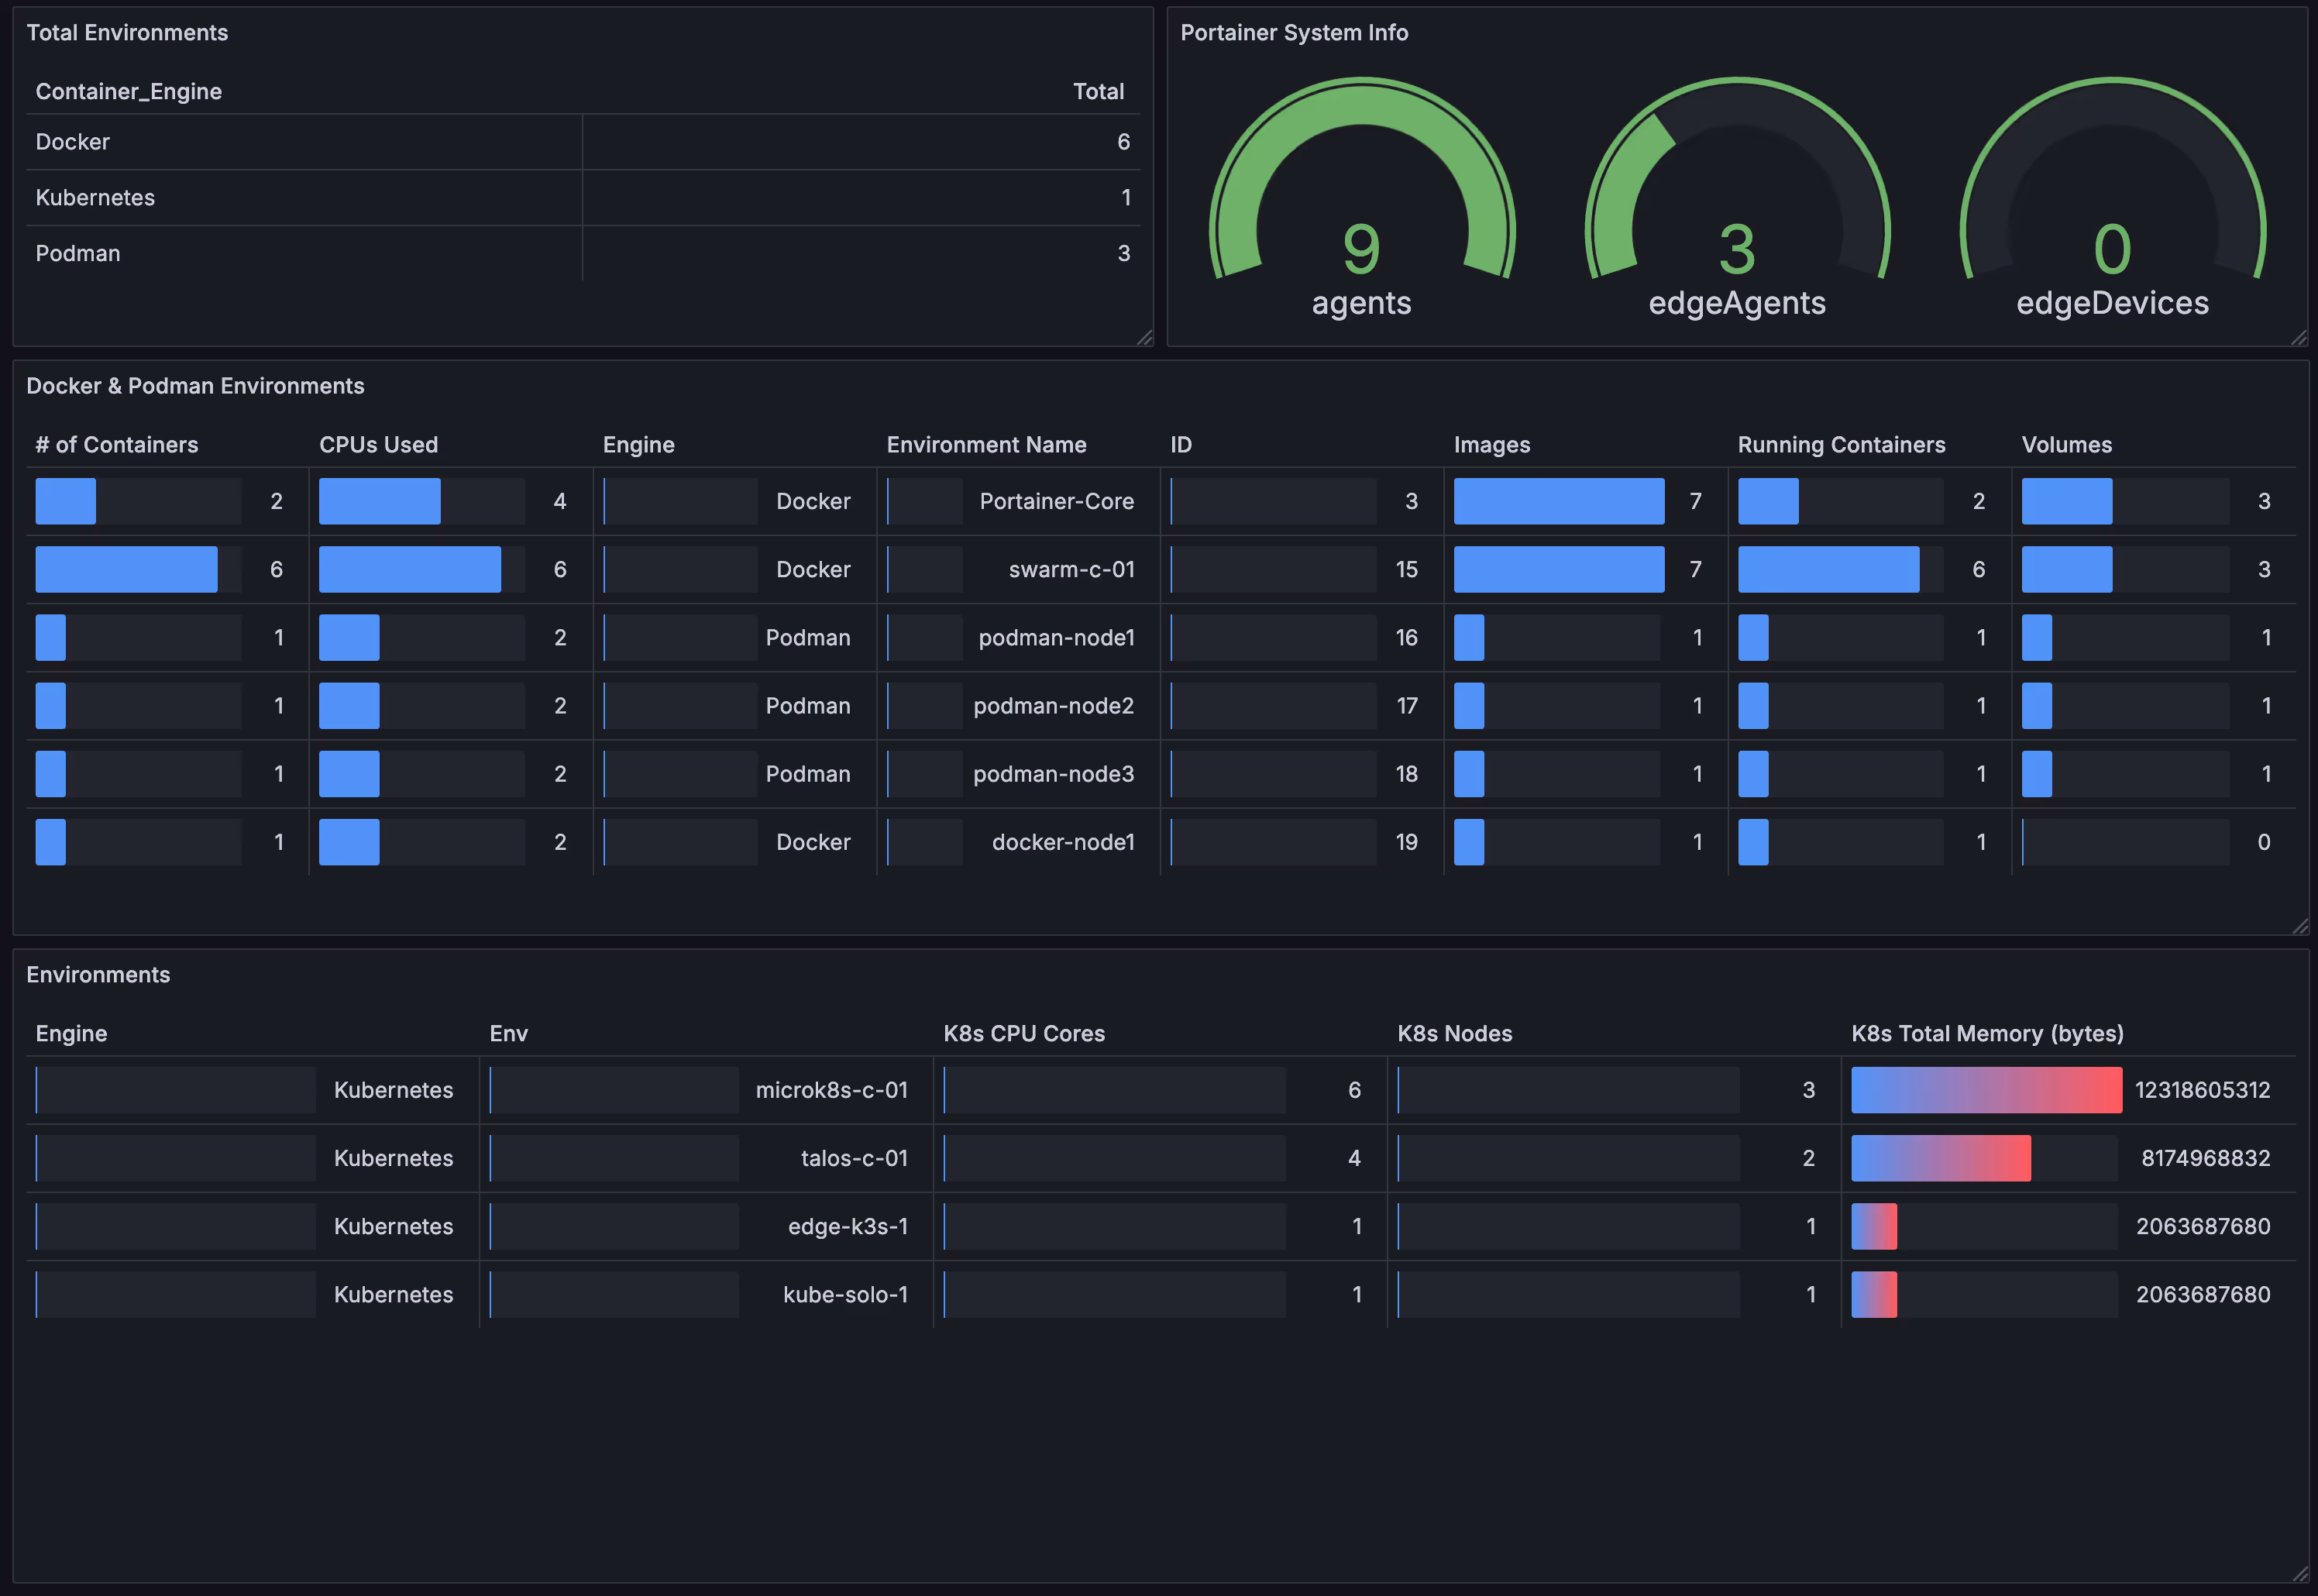
Task: Click the resize handle of Environments panel
Action: point(2300,1574)
